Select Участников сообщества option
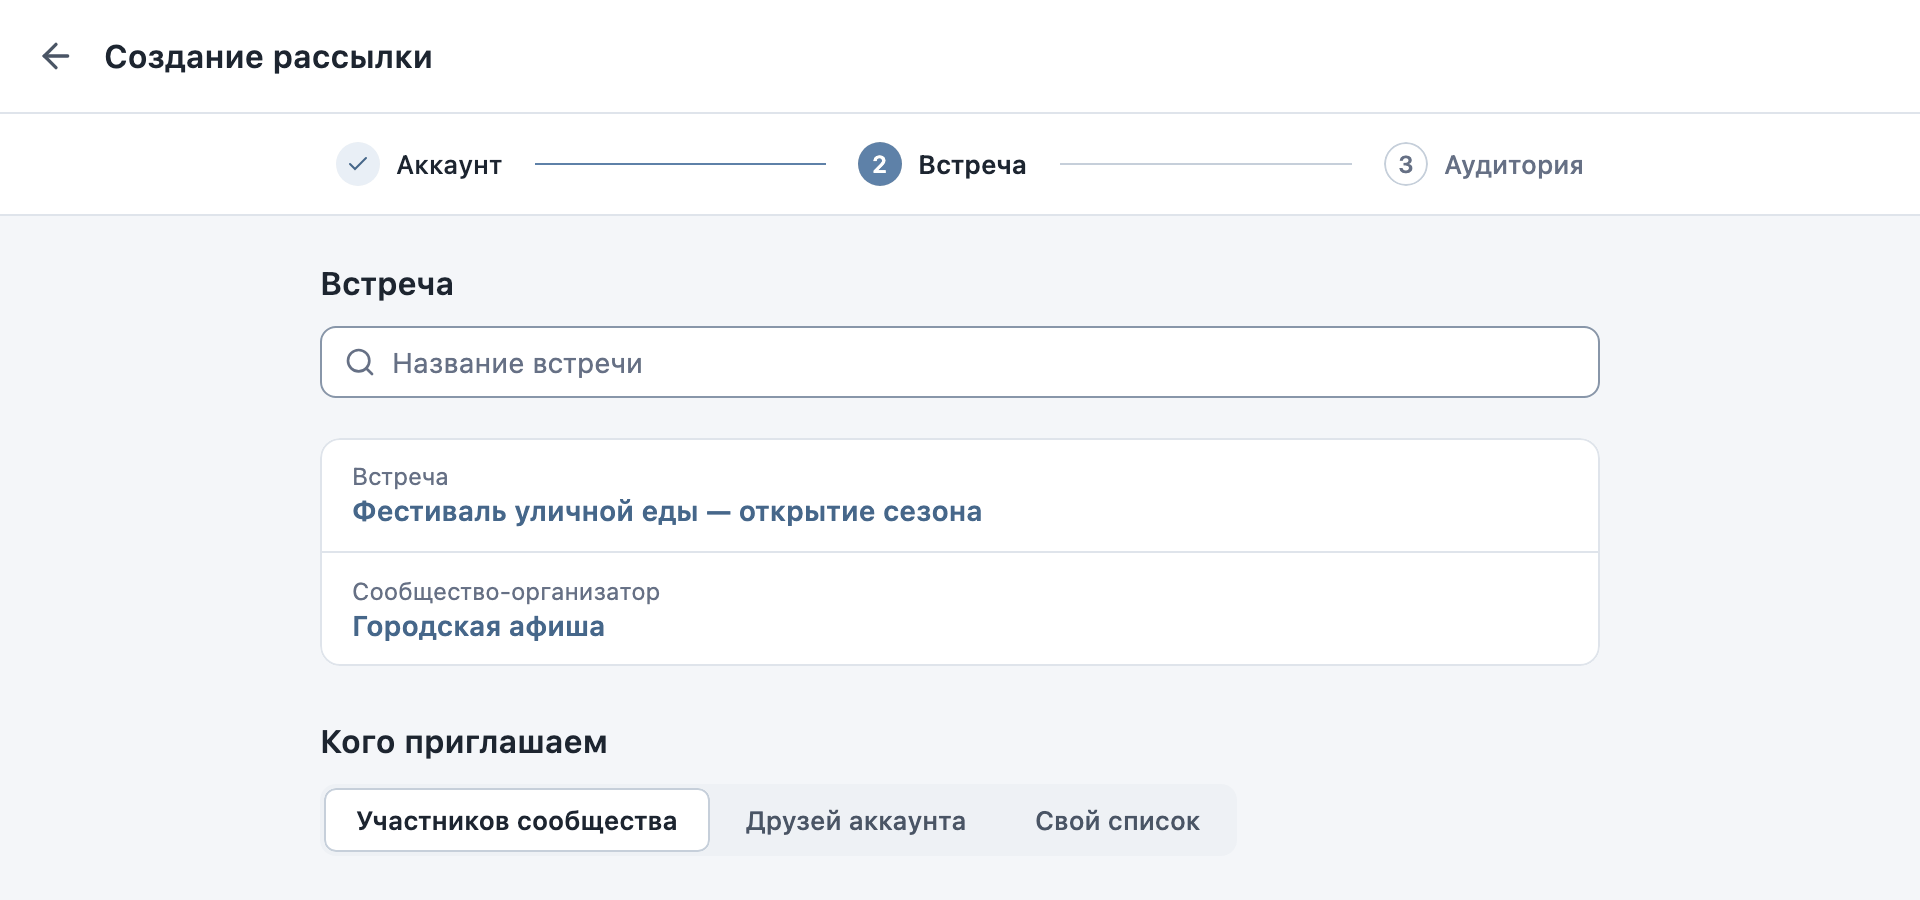The width and height of the screenshot is (1920, 900). click(517, 820)
